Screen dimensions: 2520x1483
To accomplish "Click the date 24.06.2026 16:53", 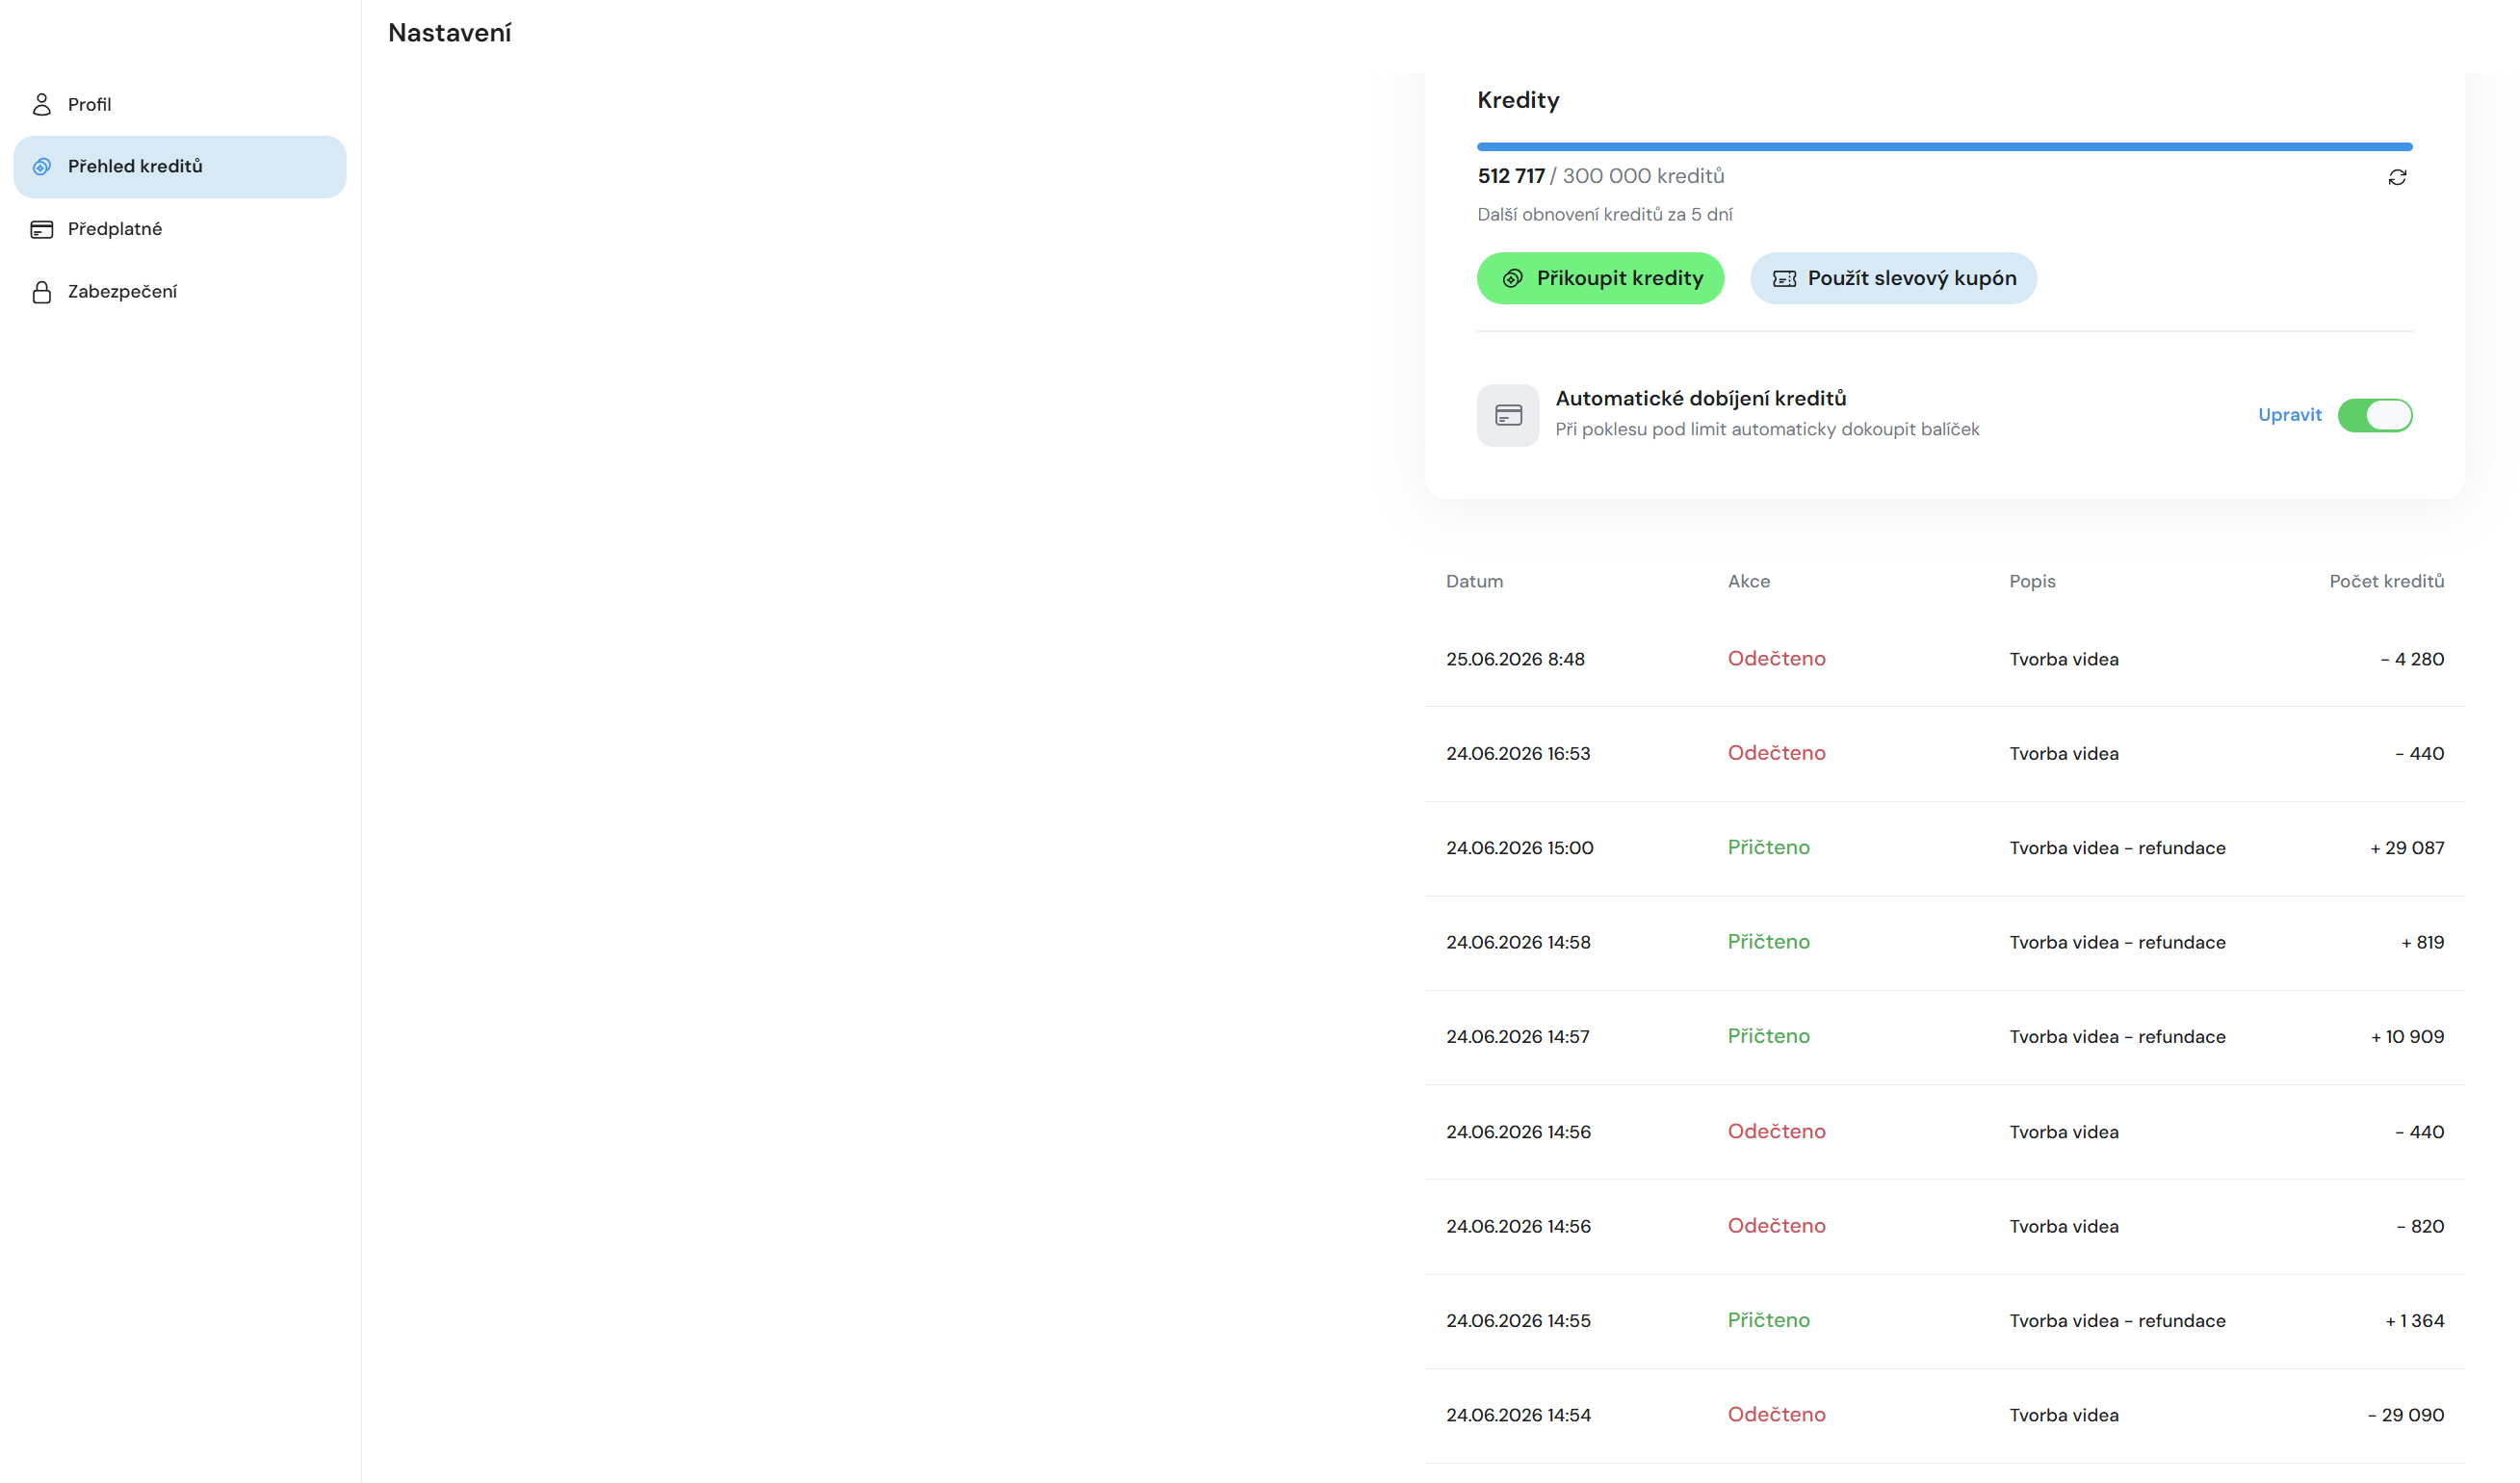I will click(x=1518, y=753).
